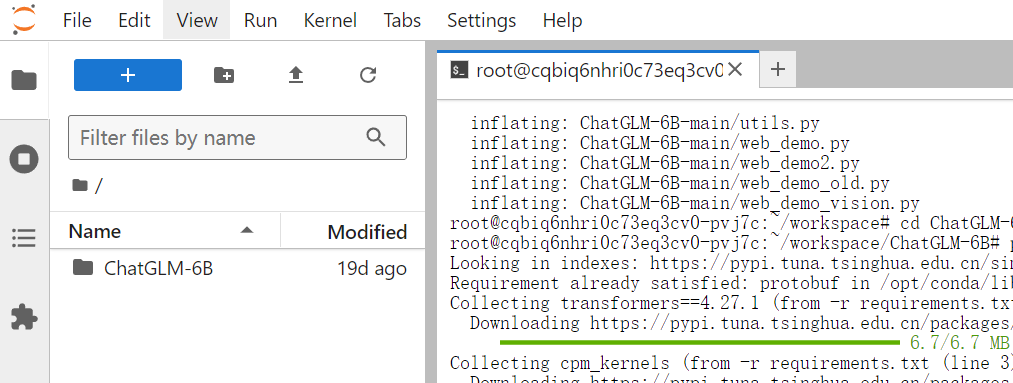Open the Settings menu
The width and height of the screenshot is (1013, 383).
pos(481,20)
